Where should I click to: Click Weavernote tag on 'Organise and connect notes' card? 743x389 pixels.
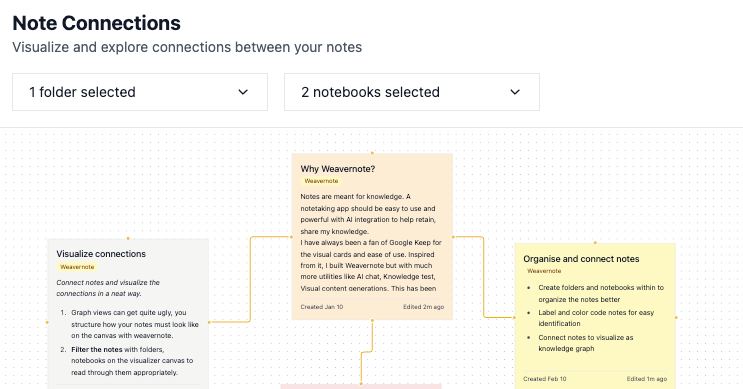(544, 271)
